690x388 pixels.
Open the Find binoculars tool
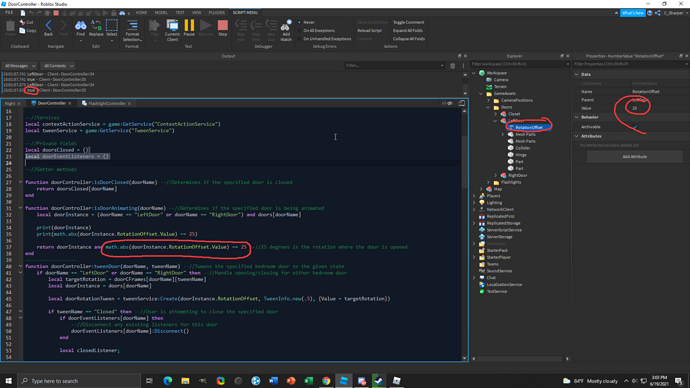[x=81, y=28]
